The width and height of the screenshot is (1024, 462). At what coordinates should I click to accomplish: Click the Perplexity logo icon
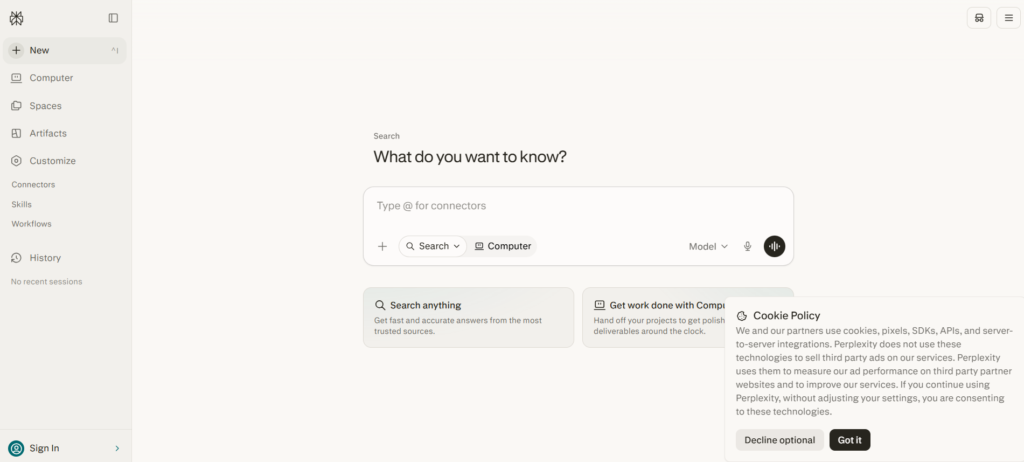pos(16,18)
